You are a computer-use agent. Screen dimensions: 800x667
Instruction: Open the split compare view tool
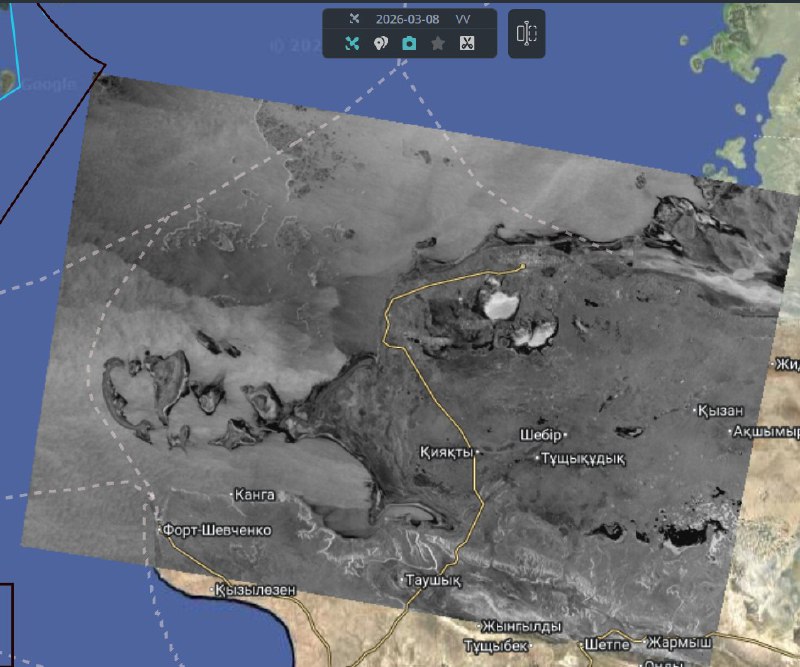tap(527, 34)
